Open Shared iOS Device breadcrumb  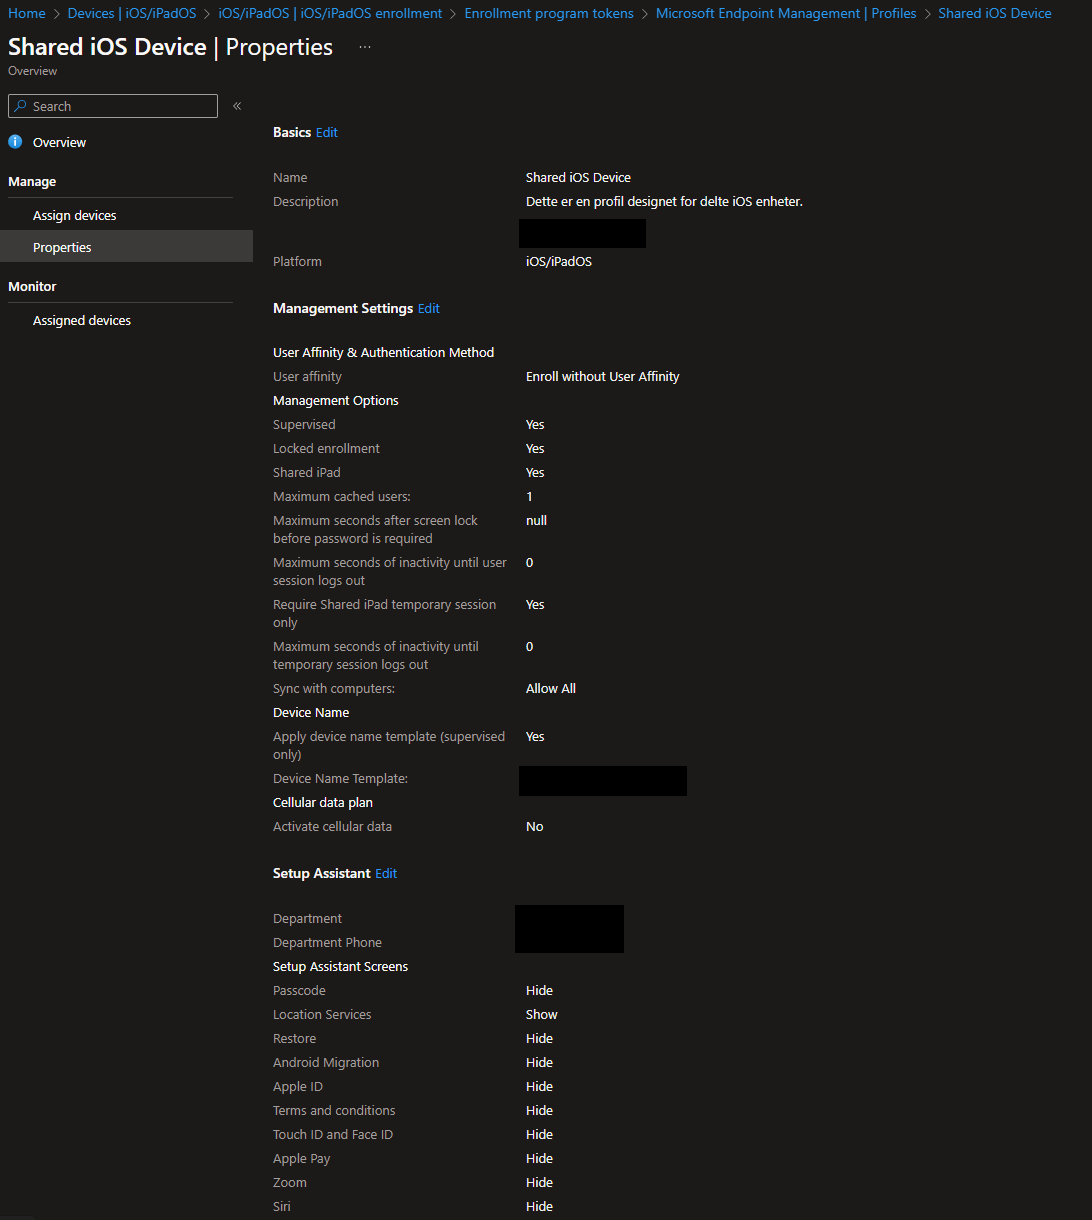pyautogui.click(x=994, y=13)
